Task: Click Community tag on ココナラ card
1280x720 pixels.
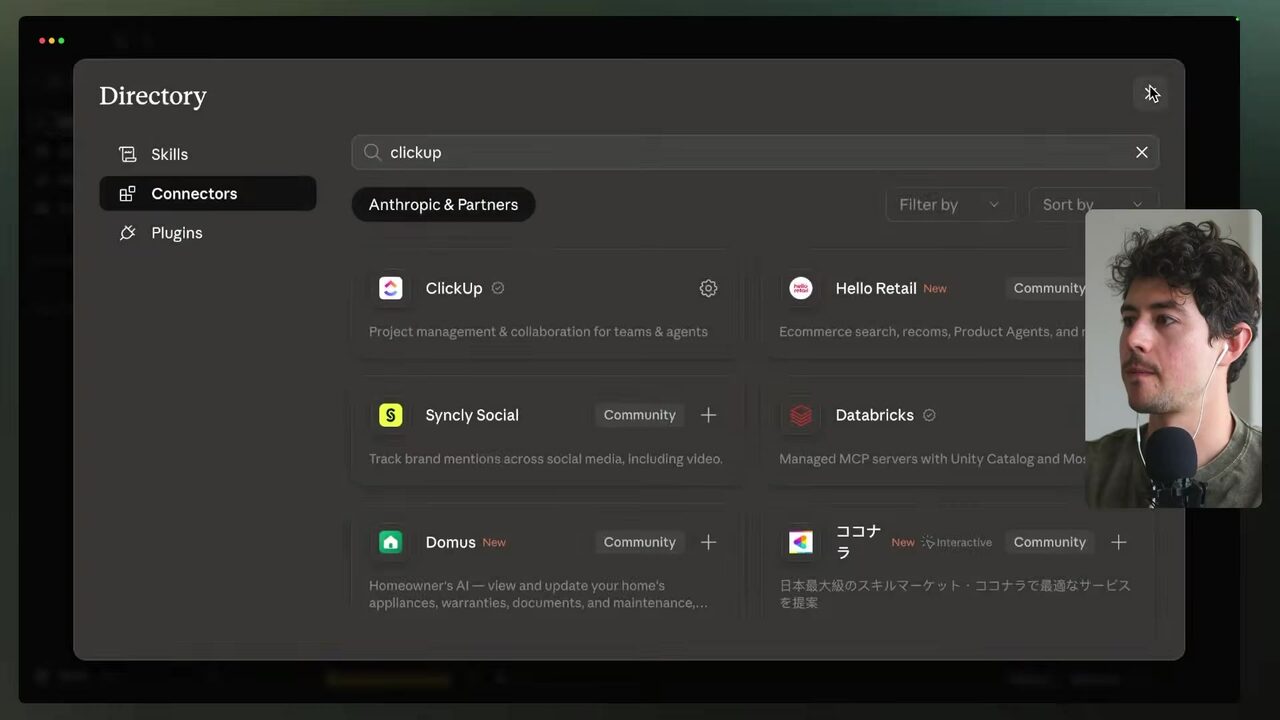Action: (x=1049, y=542)
